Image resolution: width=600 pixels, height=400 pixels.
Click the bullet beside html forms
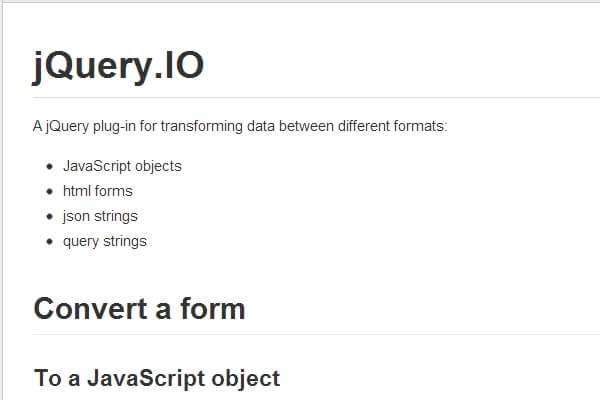(x=50, y=191)
